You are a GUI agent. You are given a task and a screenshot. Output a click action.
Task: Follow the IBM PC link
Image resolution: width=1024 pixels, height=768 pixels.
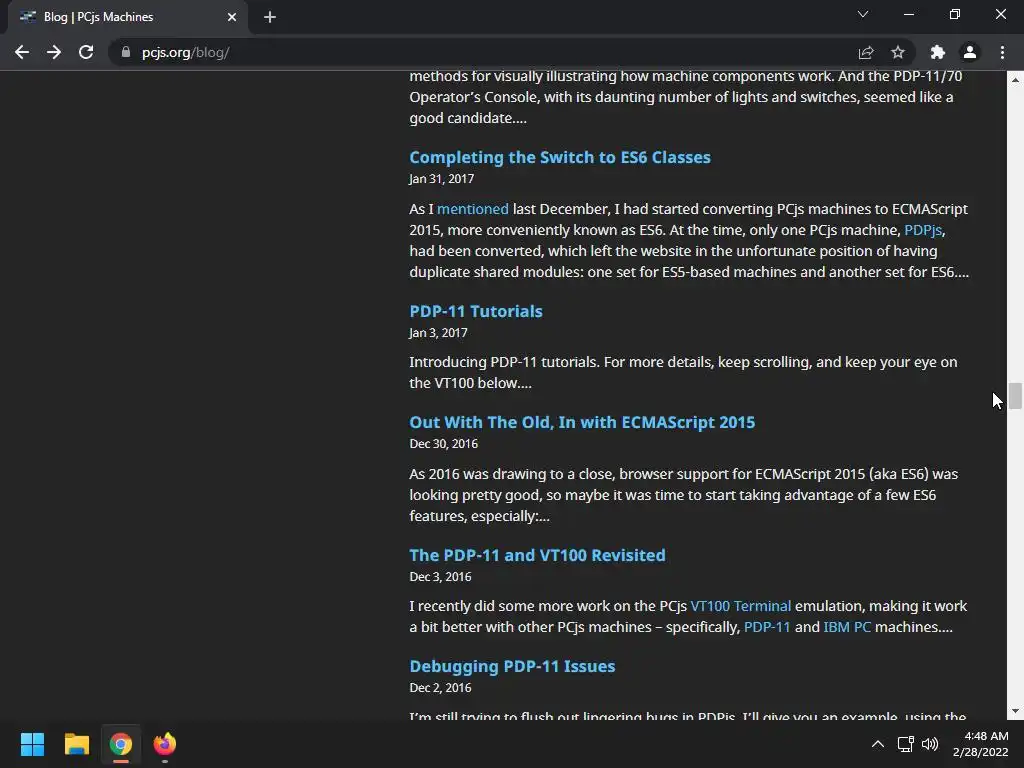coord(846,627)
